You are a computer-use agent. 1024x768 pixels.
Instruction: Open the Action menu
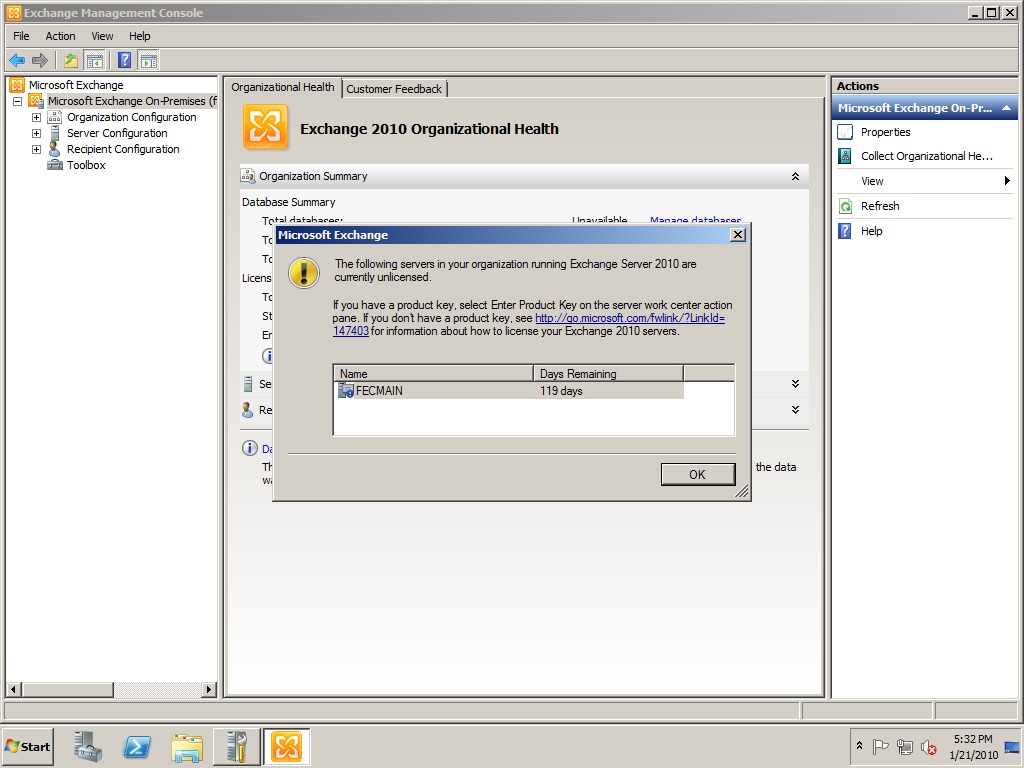[x=60, y=36]
